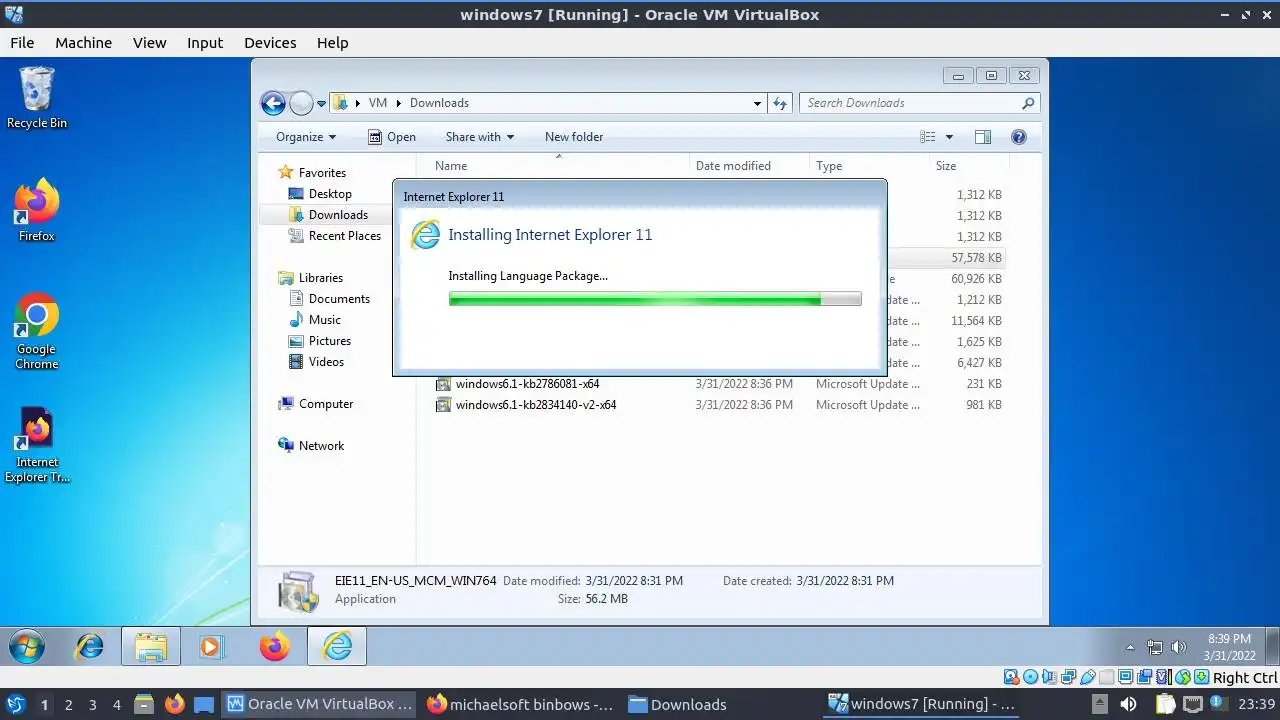Select Desktop under Favorites
The image size is (1280, 720).
[320, 194]
